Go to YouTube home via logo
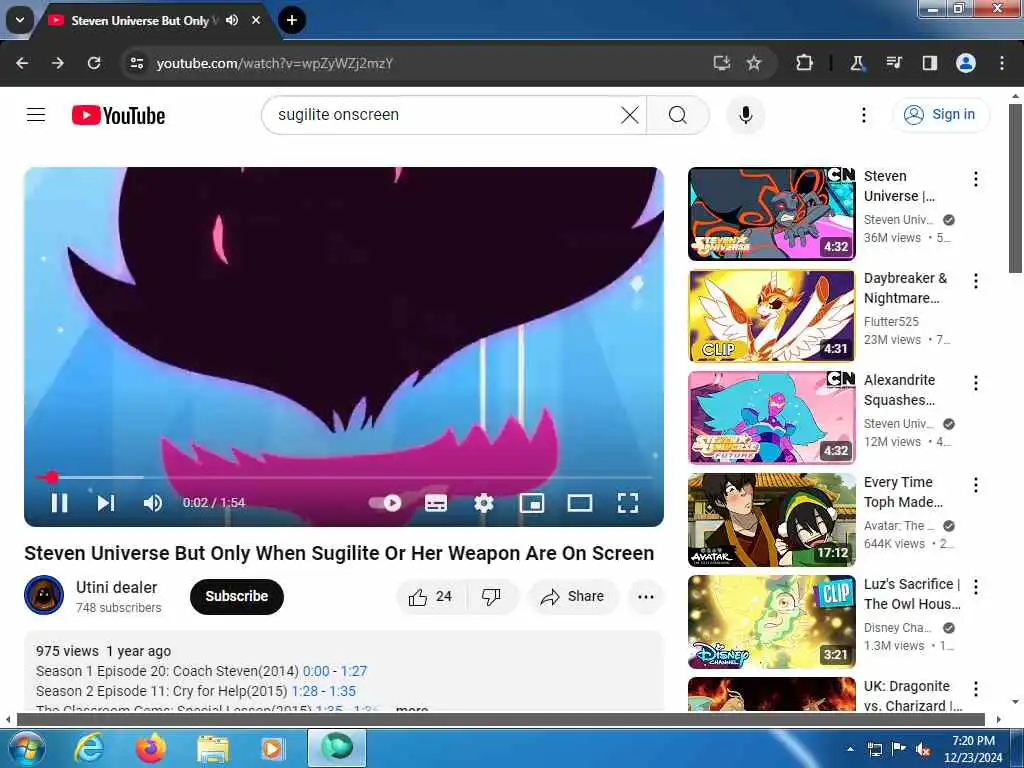Image resolution: width=1024 pixels, height=768 pixels. click(x=118, y=116)
